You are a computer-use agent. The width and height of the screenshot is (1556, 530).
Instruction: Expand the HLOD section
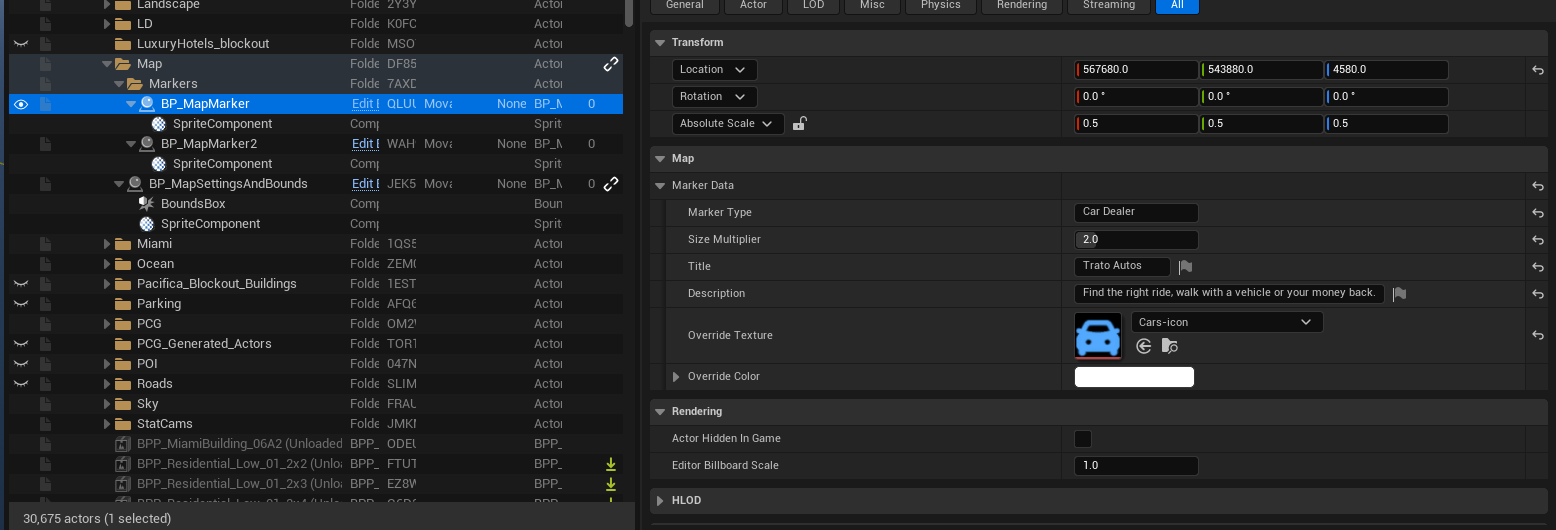tap(660, 500)
